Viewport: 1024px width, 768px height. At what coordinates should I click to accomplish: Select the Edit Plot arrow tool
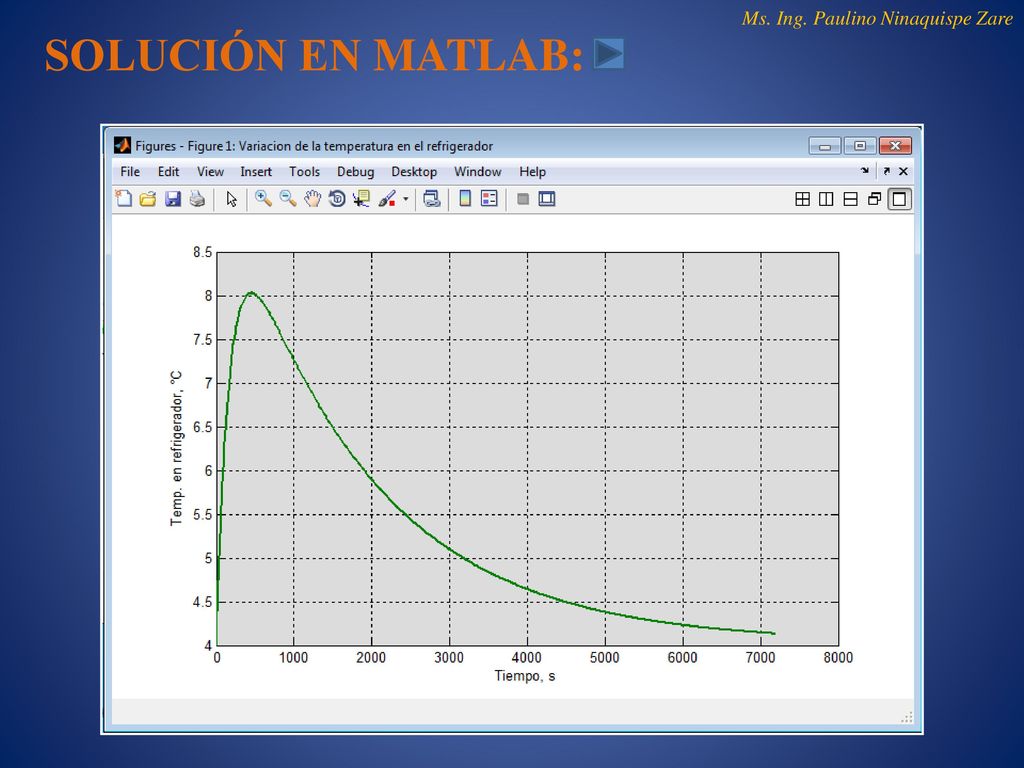pos(231,199)
